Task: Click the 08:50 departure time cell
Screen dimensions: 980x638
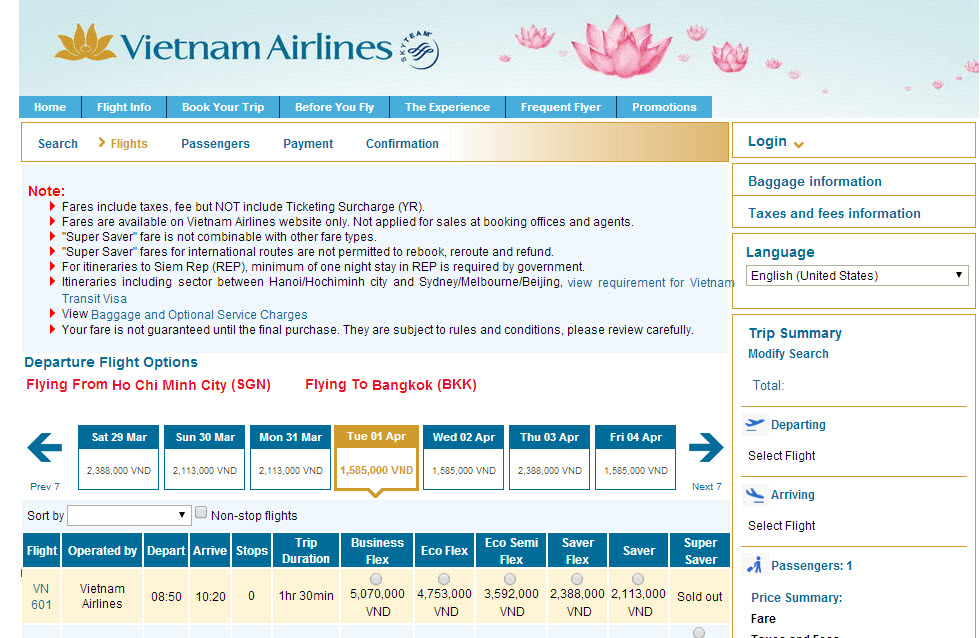Action: coord(166,597)
